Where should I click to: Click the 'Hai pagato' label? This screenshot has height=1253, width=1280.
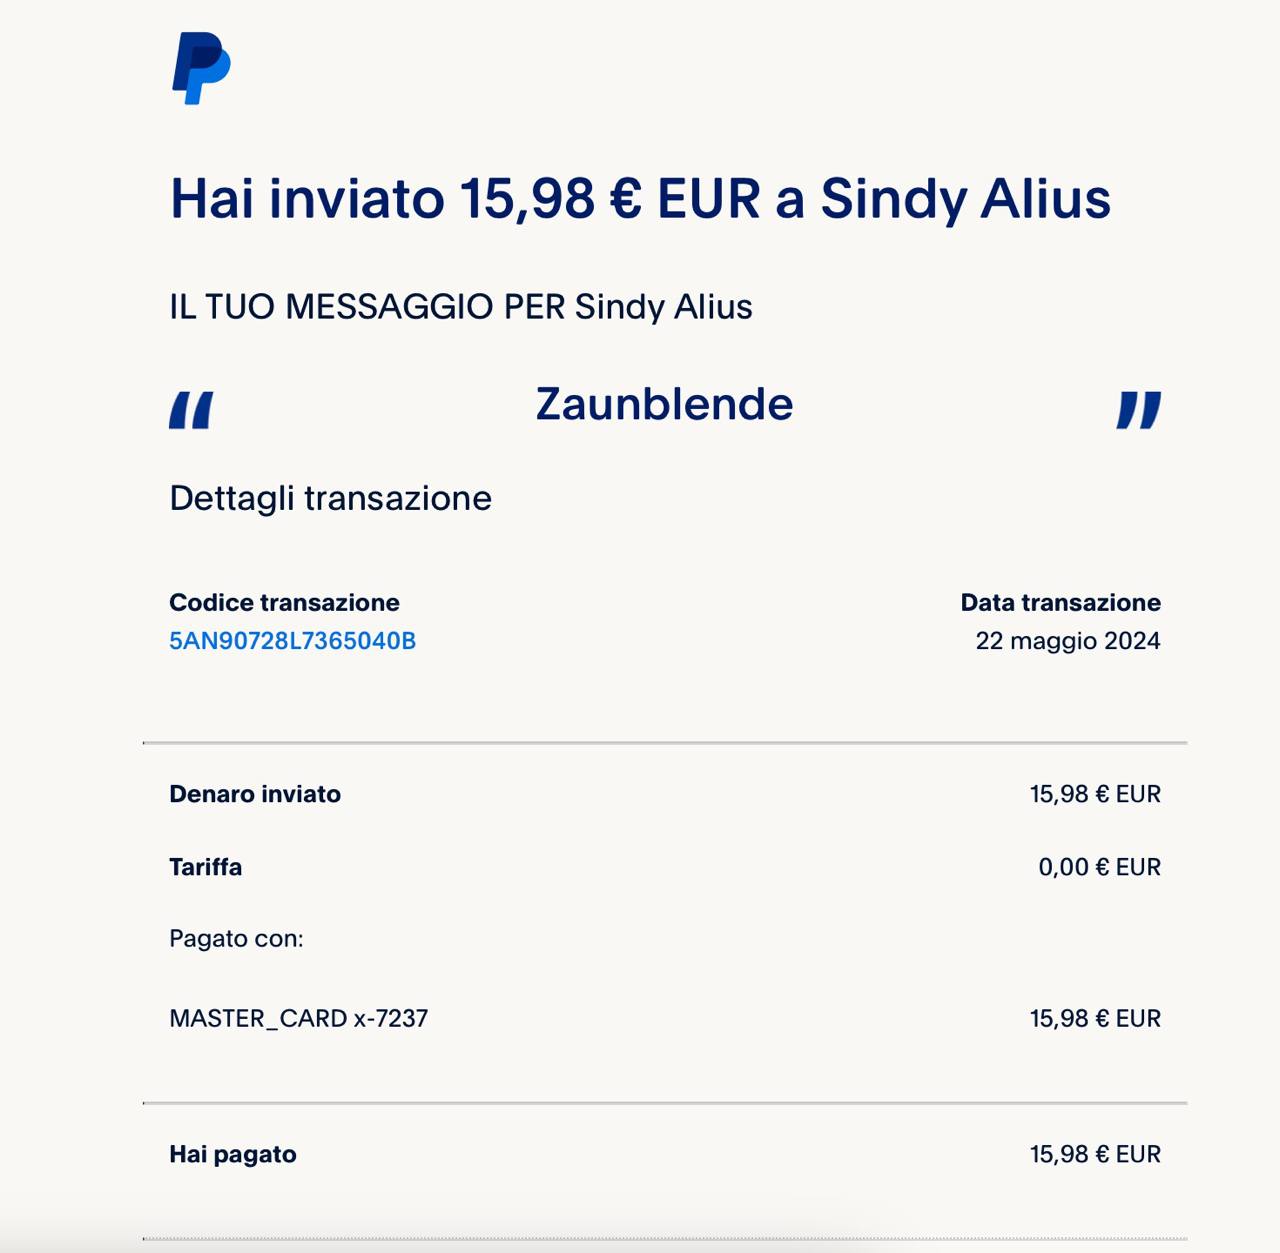pos(232,1155)
